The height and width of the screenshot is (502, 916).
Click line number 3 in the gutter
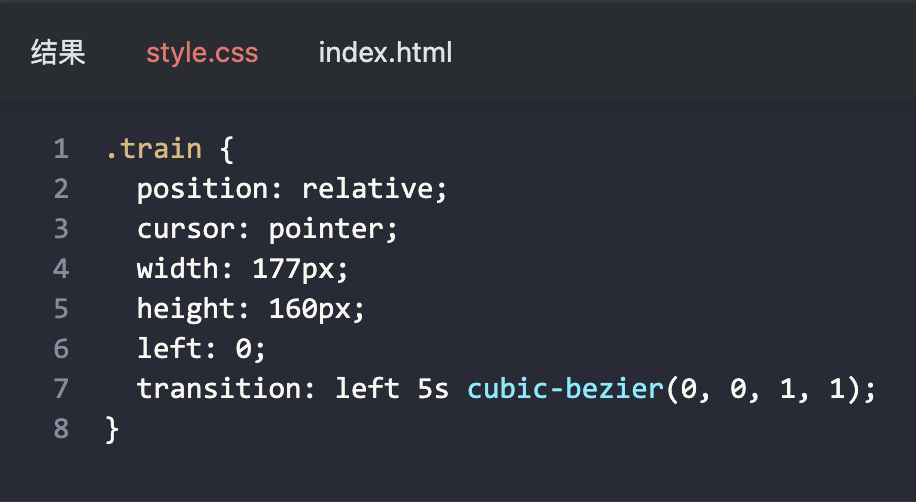[61, 229]
